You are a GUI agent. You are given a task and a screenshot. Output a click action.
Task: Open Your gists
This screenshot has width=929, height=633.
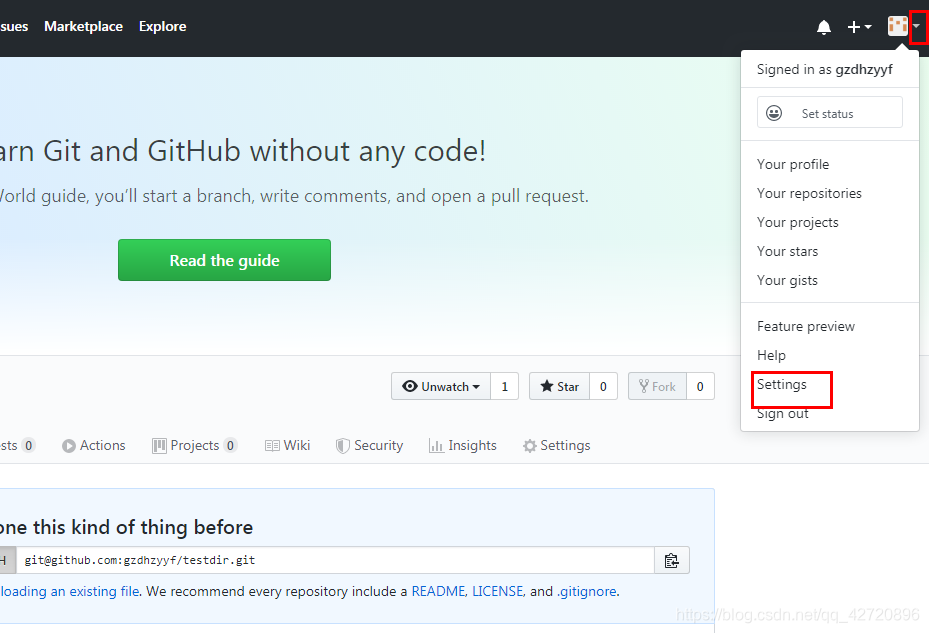click(787, 280)
